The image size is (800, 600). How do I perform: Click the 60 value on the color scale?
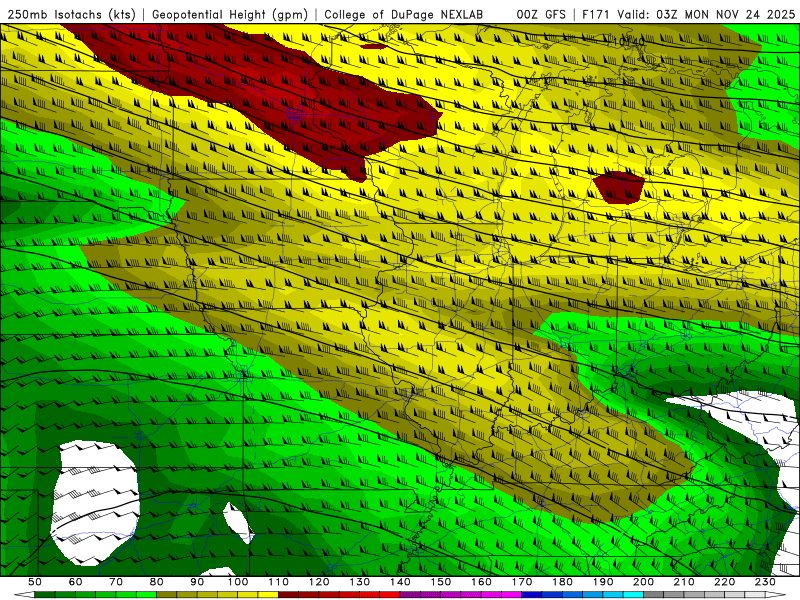click(75, 582)
